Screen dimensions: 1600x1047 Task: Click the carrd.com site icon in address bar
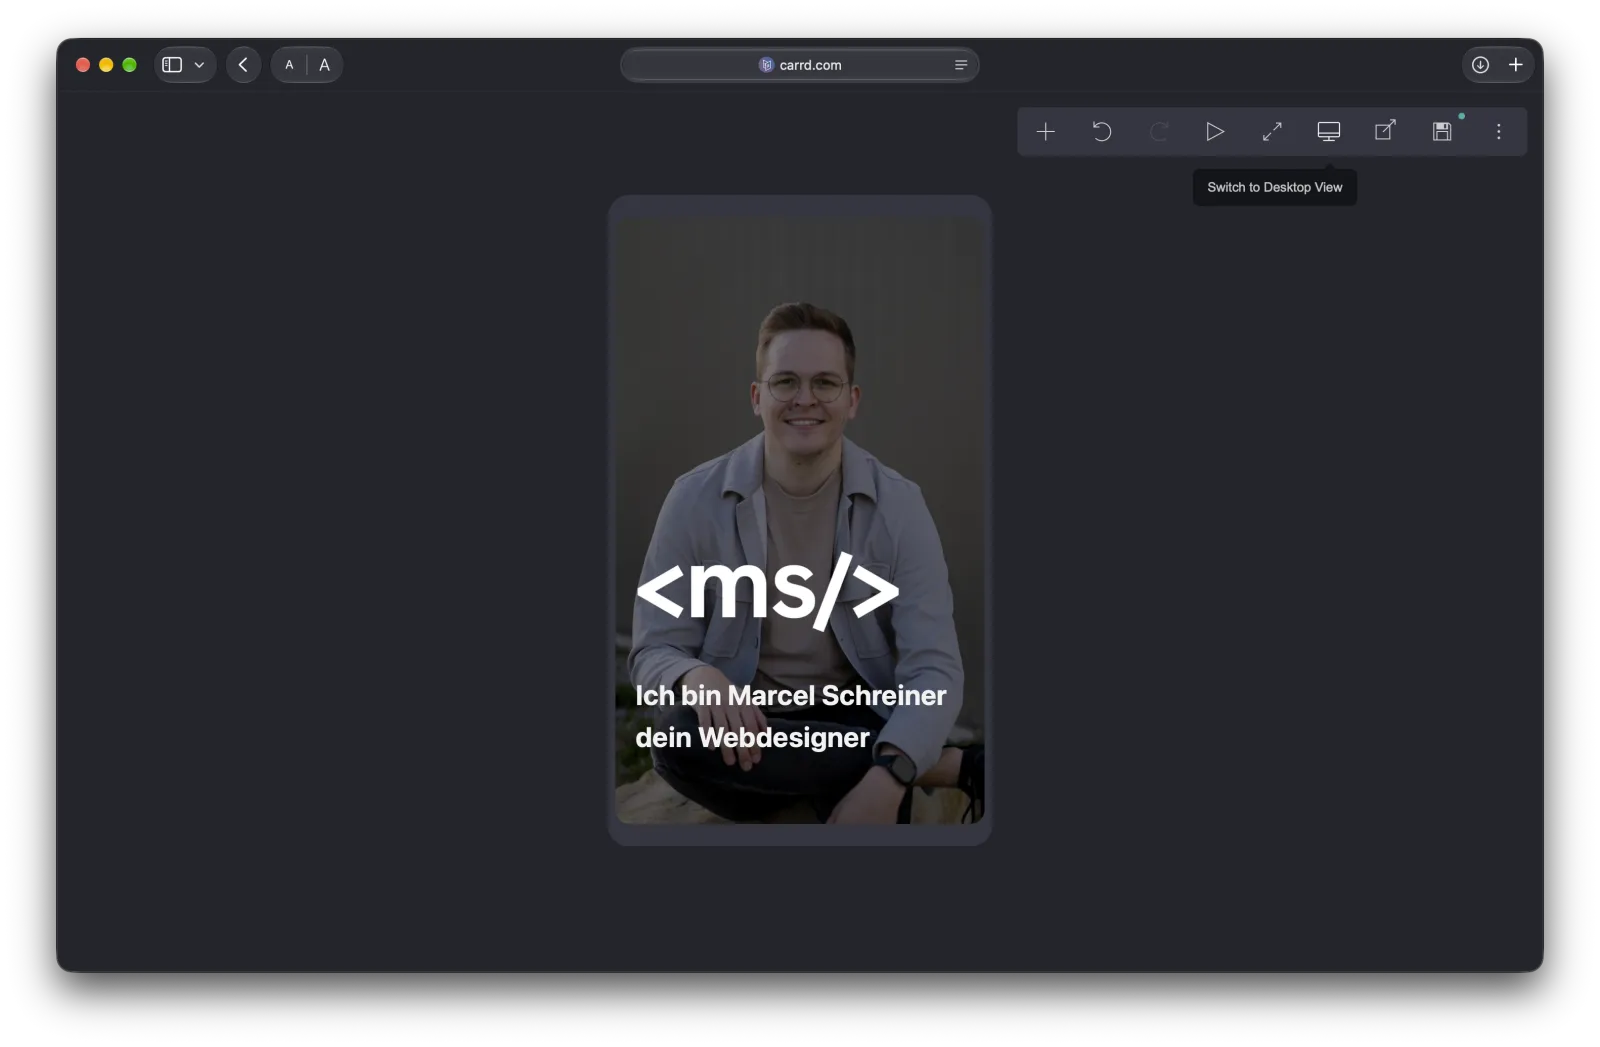[766, 65]
